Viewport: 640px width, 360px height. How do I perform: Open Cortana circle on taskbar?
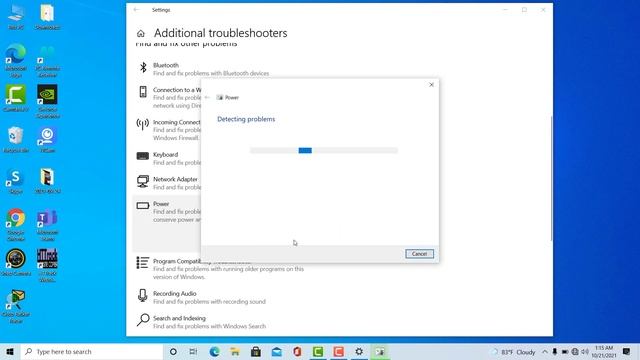[x=173, y=351]
